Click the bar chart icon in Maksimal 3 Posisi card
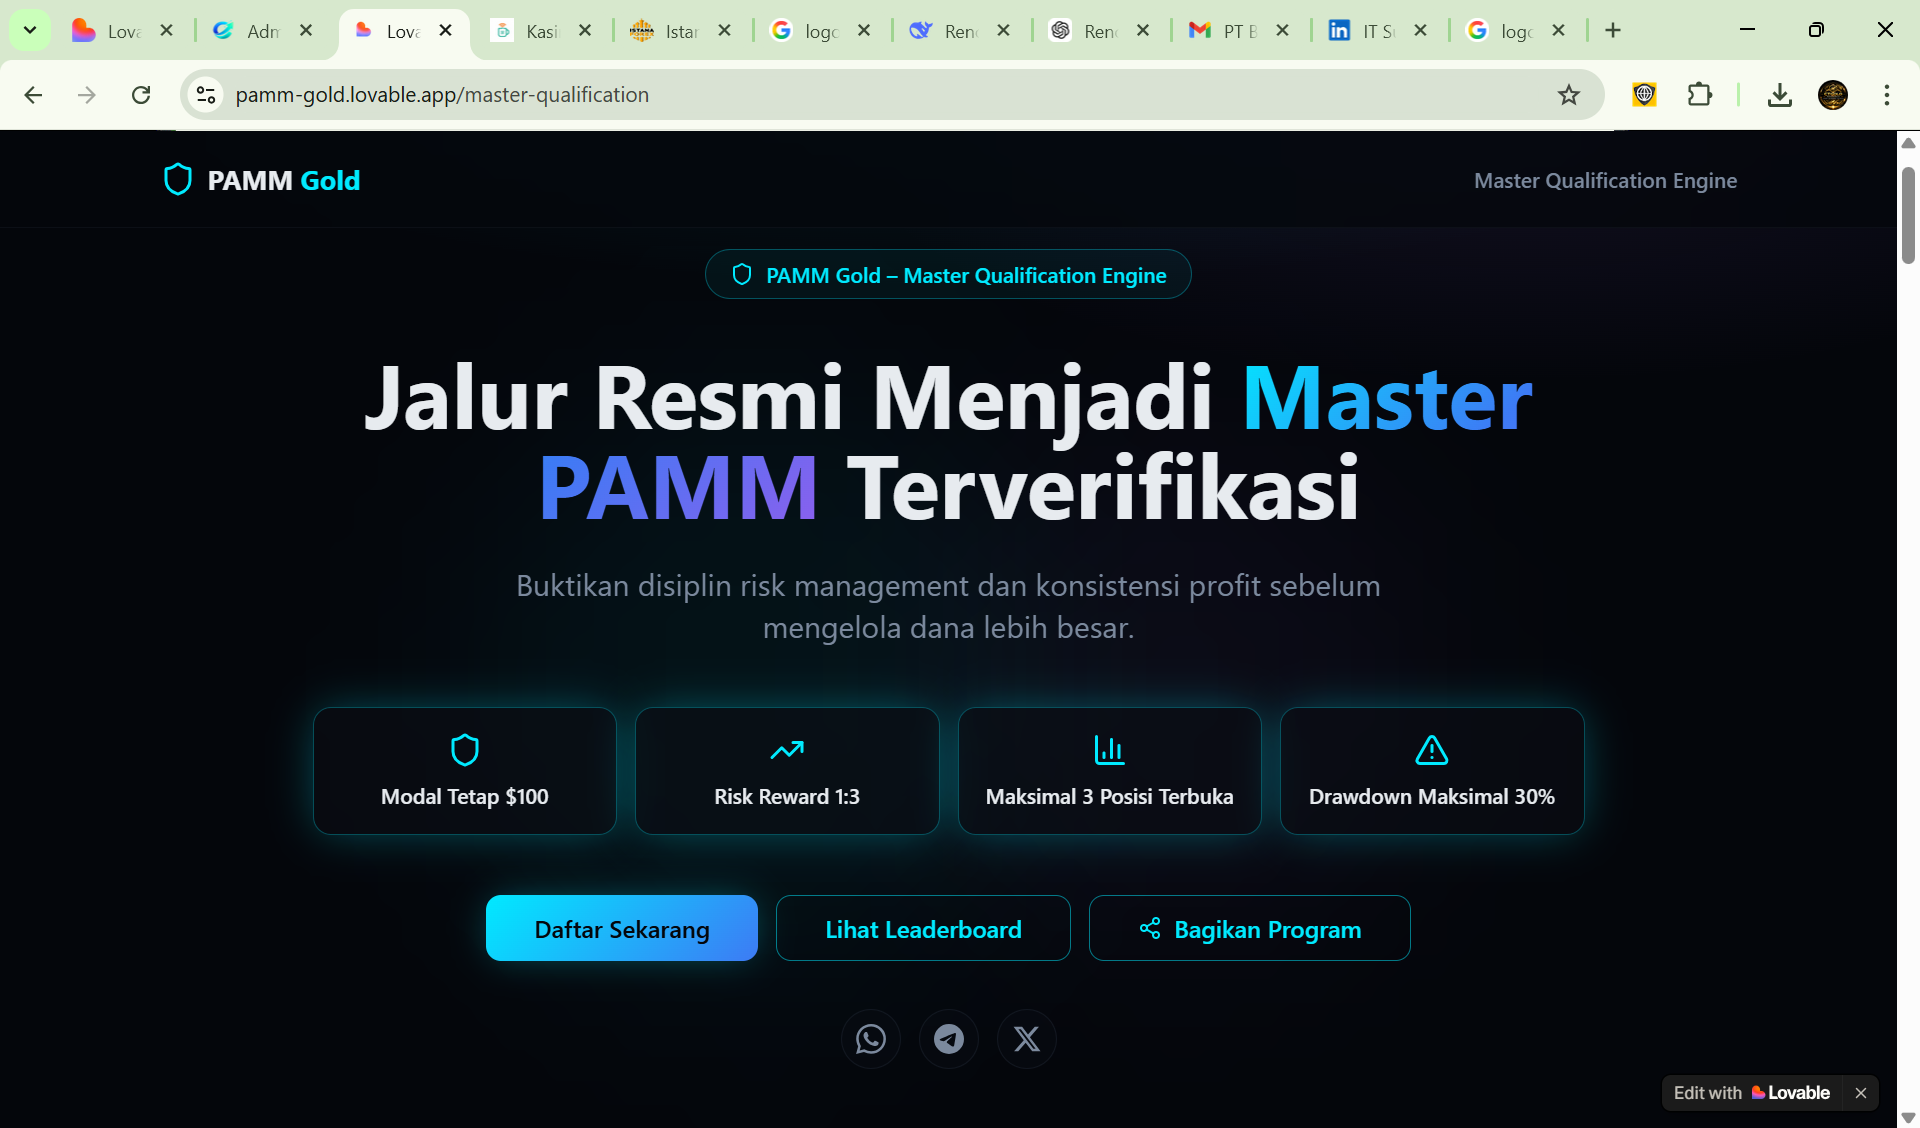The image size is (1920, 1128). tap(1109, 750)
